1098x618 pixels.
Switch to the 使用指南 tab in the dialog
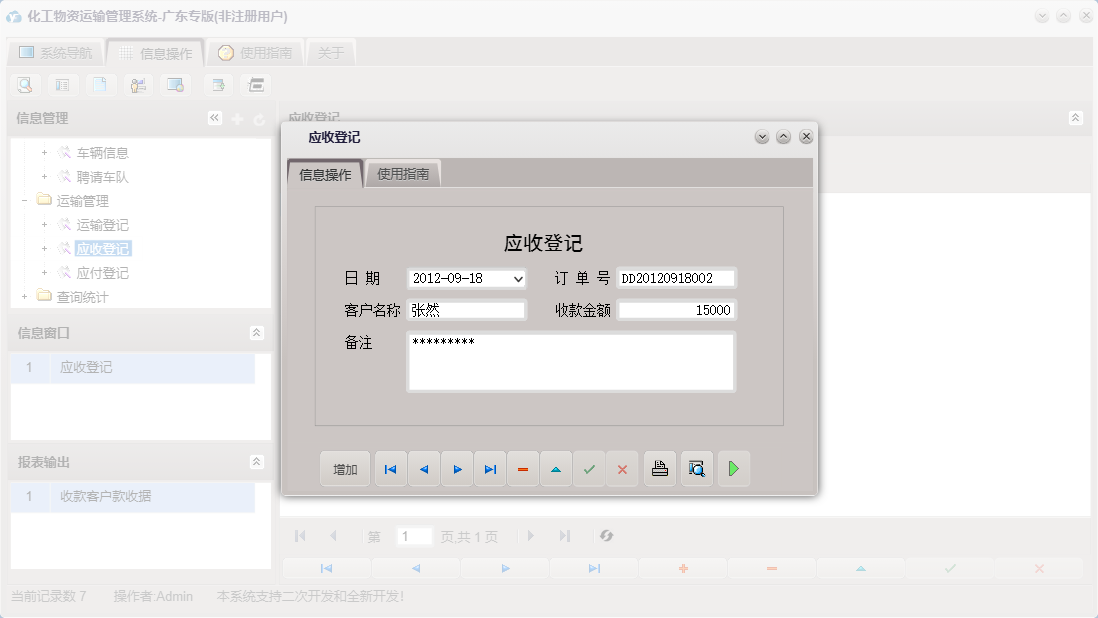(402, 173)
